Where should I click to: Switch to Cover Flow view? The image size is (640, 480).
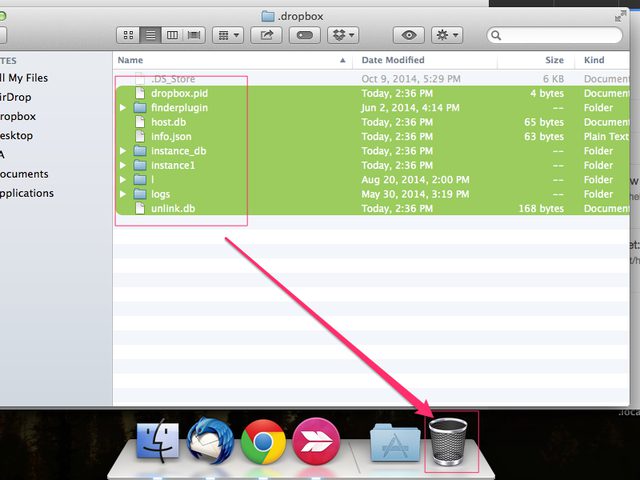(x=194, y=35)
